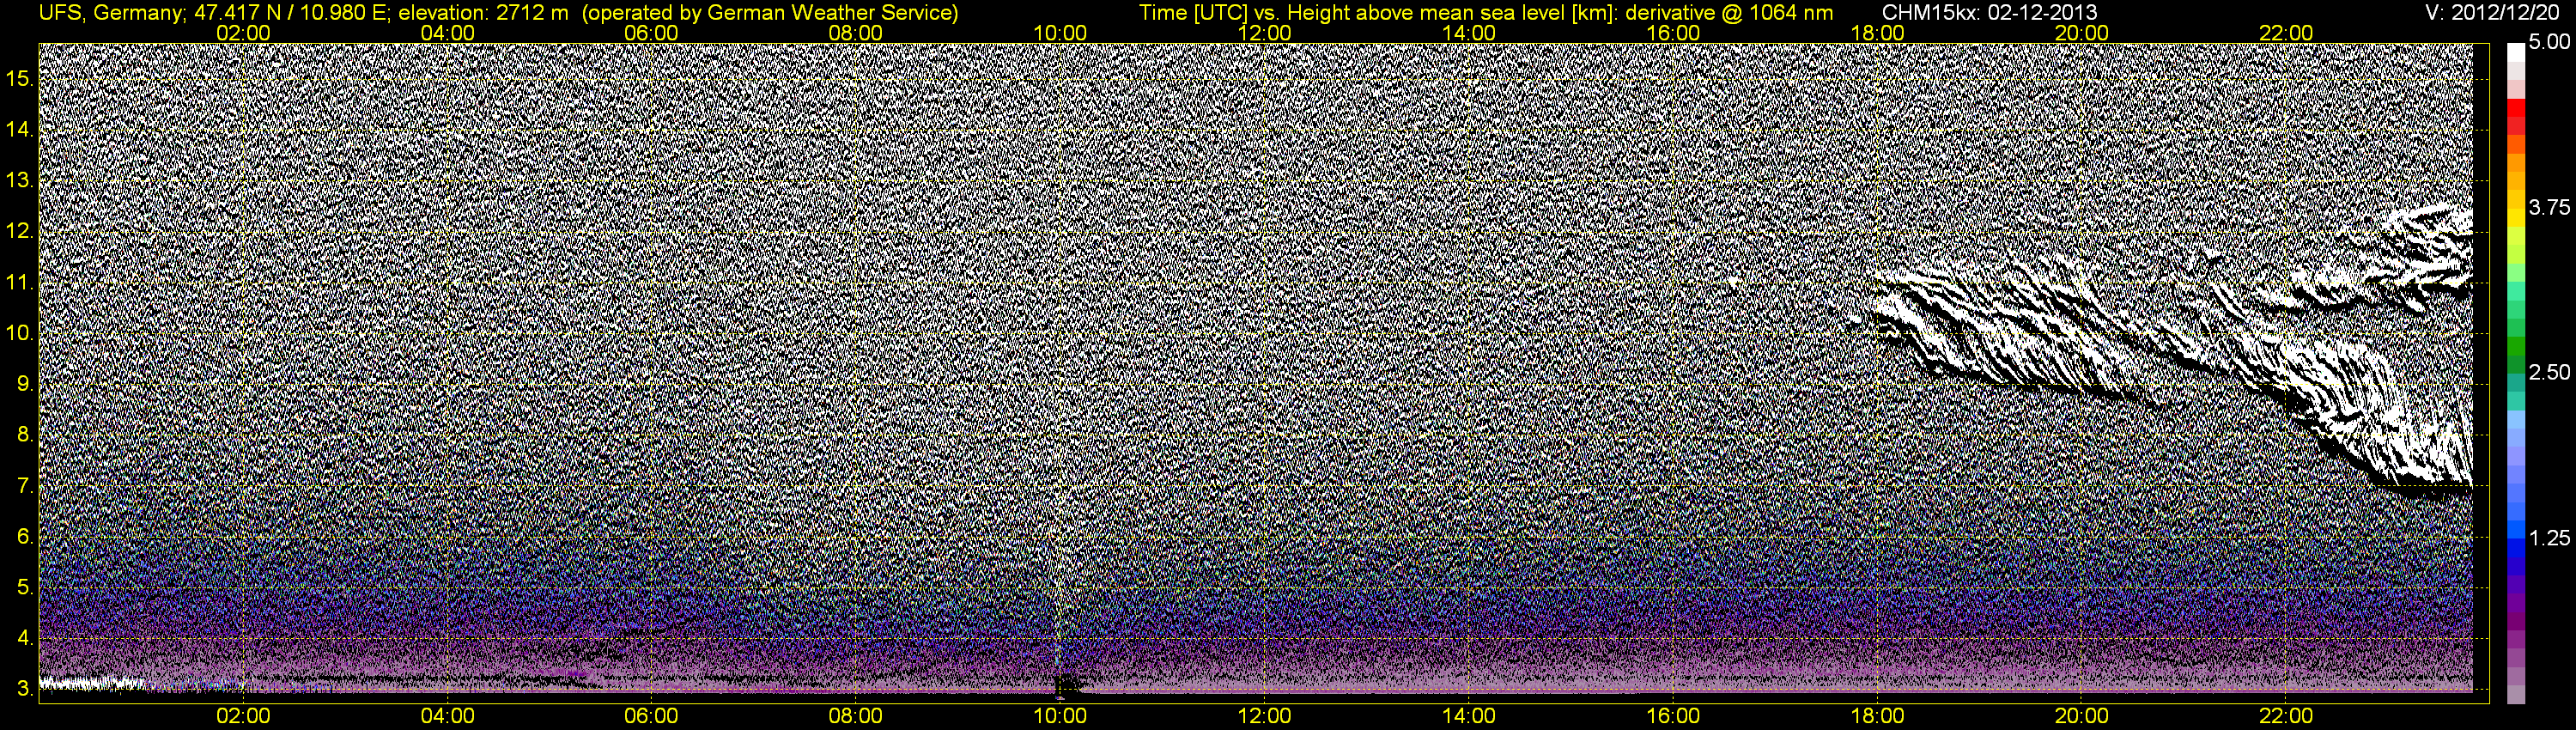Image resolution: width=2576 pixels, height=730 pixels.
Task: Click the dark artifact at 10:00 near 3 km
Action: 1067,685
